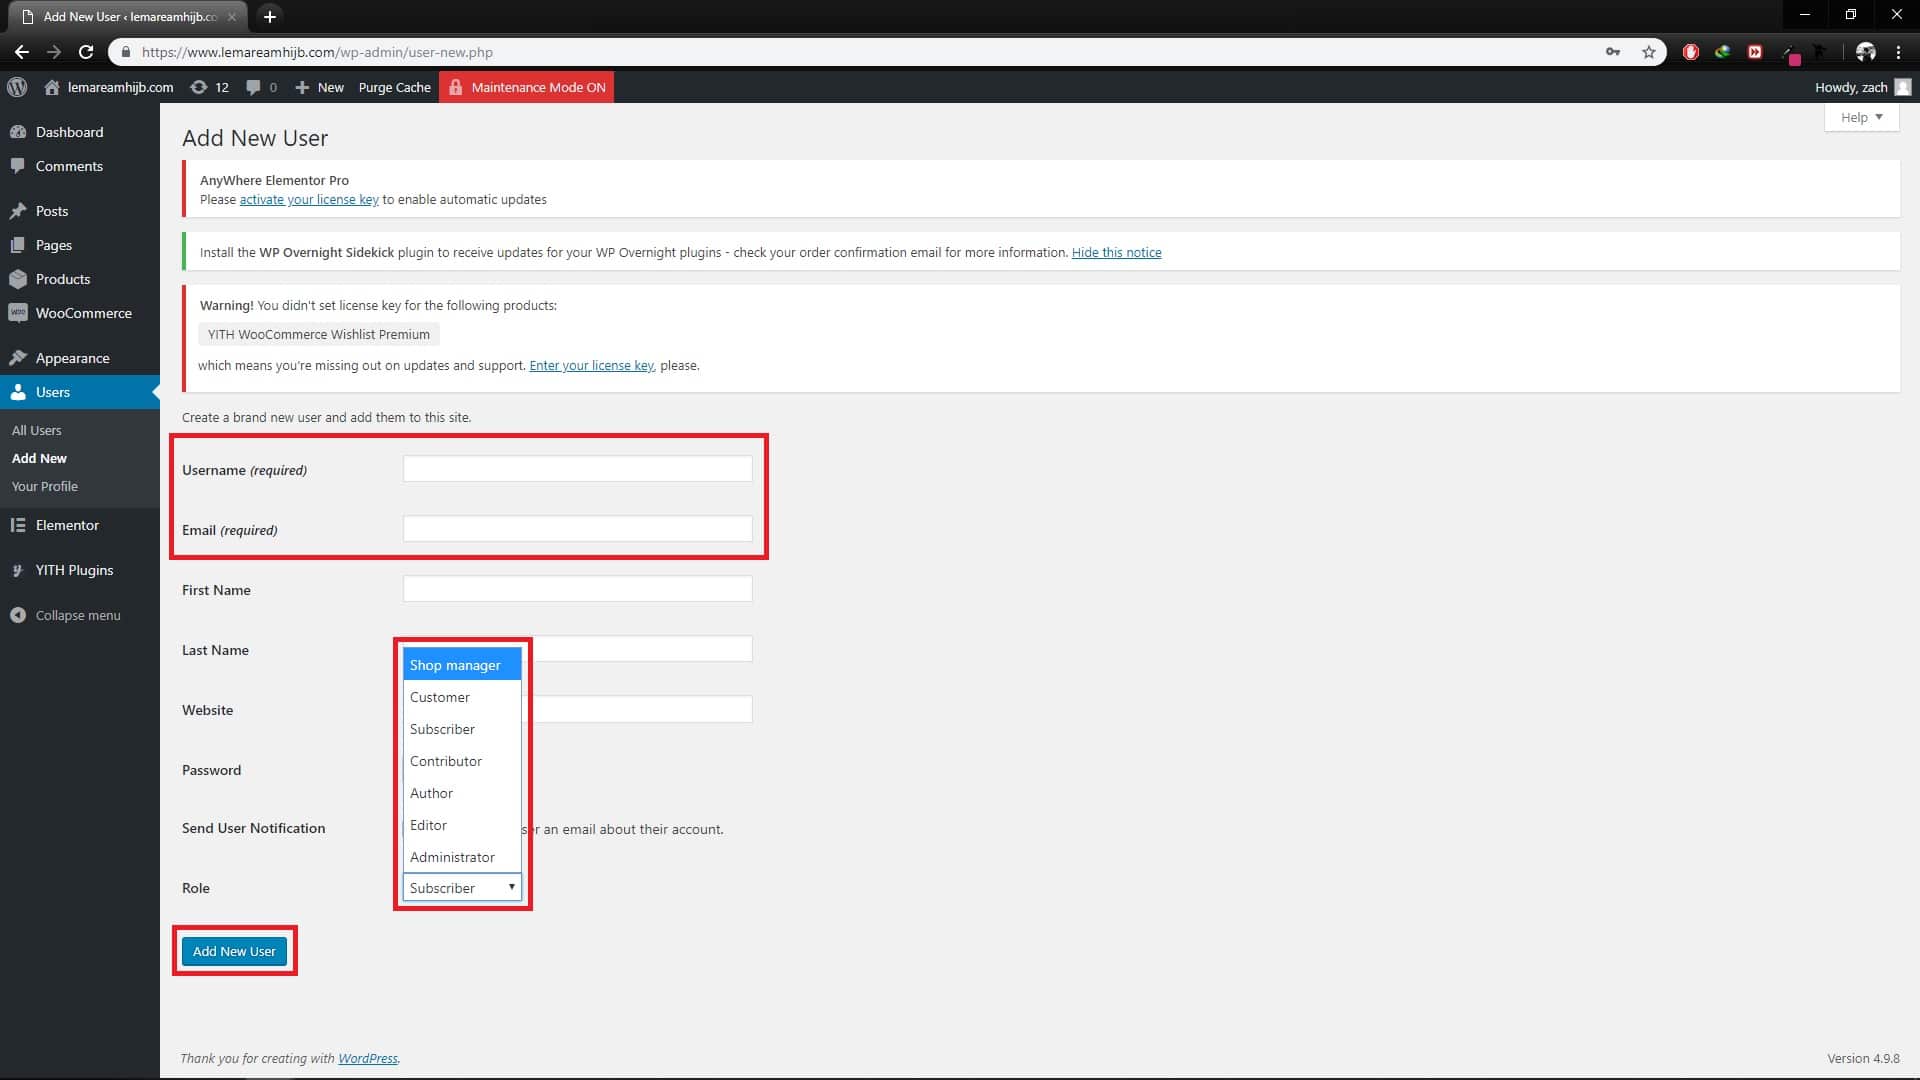This screenshot has height=1080, width=1920.
Task: Open the WordPress footer link
Action: click(x=367, y=1058)
